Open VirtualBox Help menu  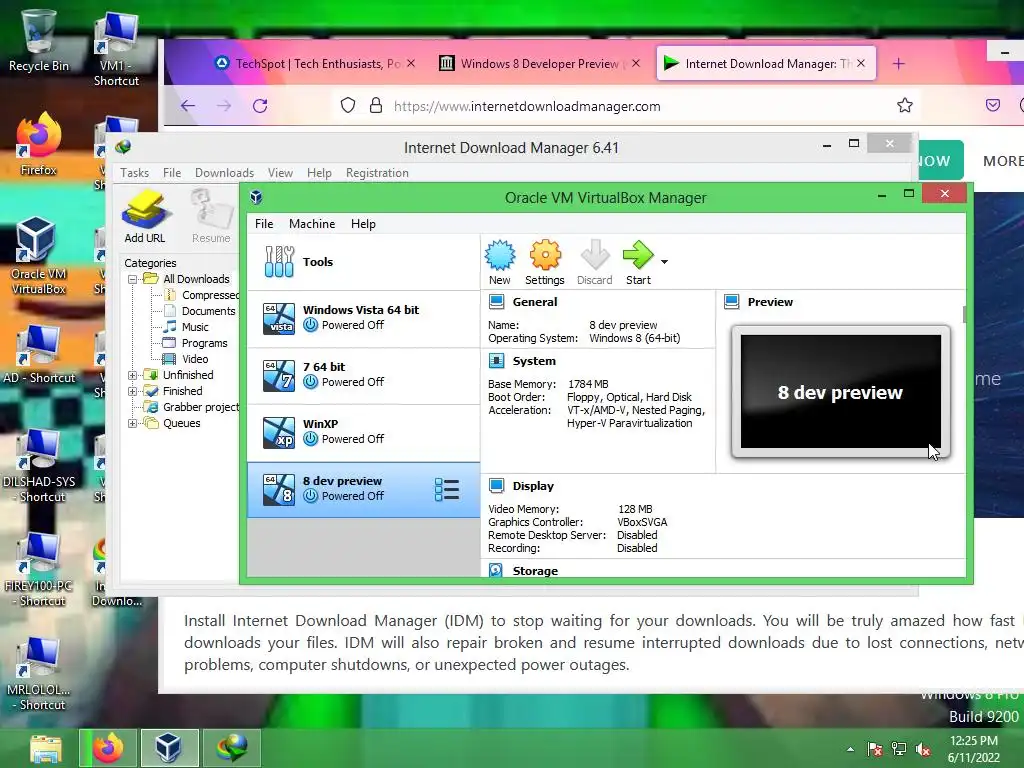(363, 224)
